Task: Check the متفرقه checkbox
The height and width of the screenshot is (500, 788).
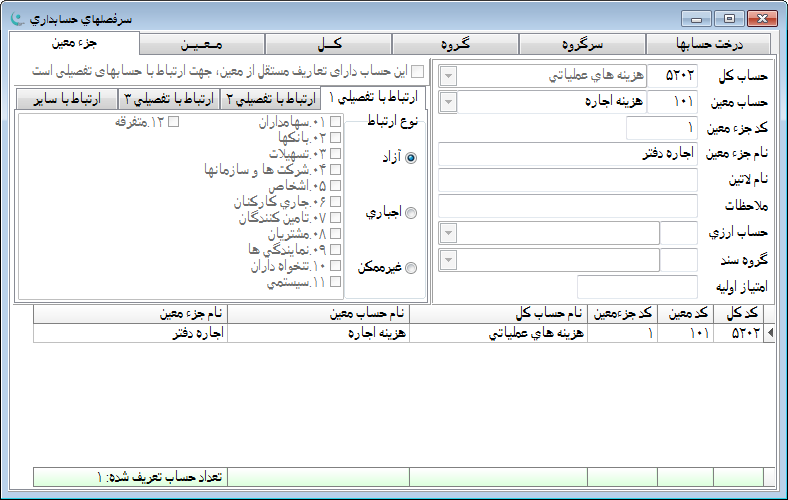Action: pyautogui.click(x=174, y=122)
